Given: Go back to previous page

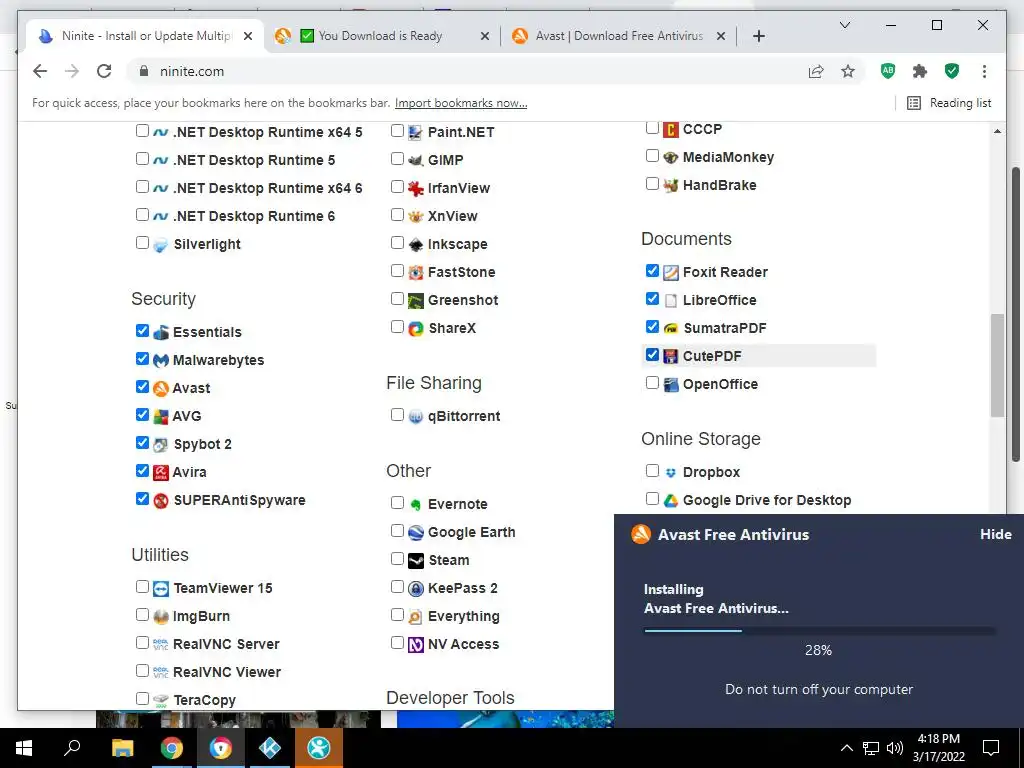Looking at the screenshot, I should [40, 71].
